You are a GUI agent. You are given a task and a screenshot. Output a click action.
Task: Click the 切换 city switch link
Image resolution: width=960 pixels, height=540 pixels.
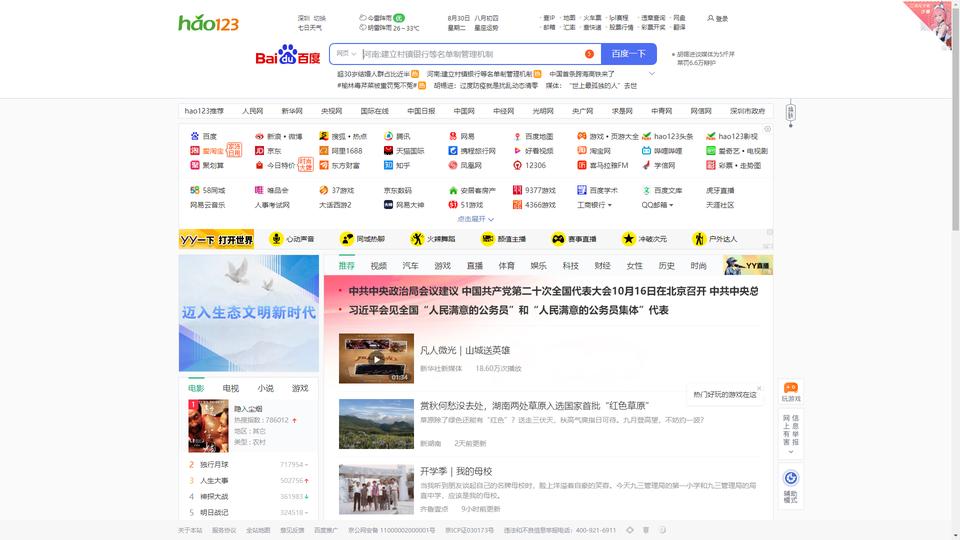pos(320,18)
